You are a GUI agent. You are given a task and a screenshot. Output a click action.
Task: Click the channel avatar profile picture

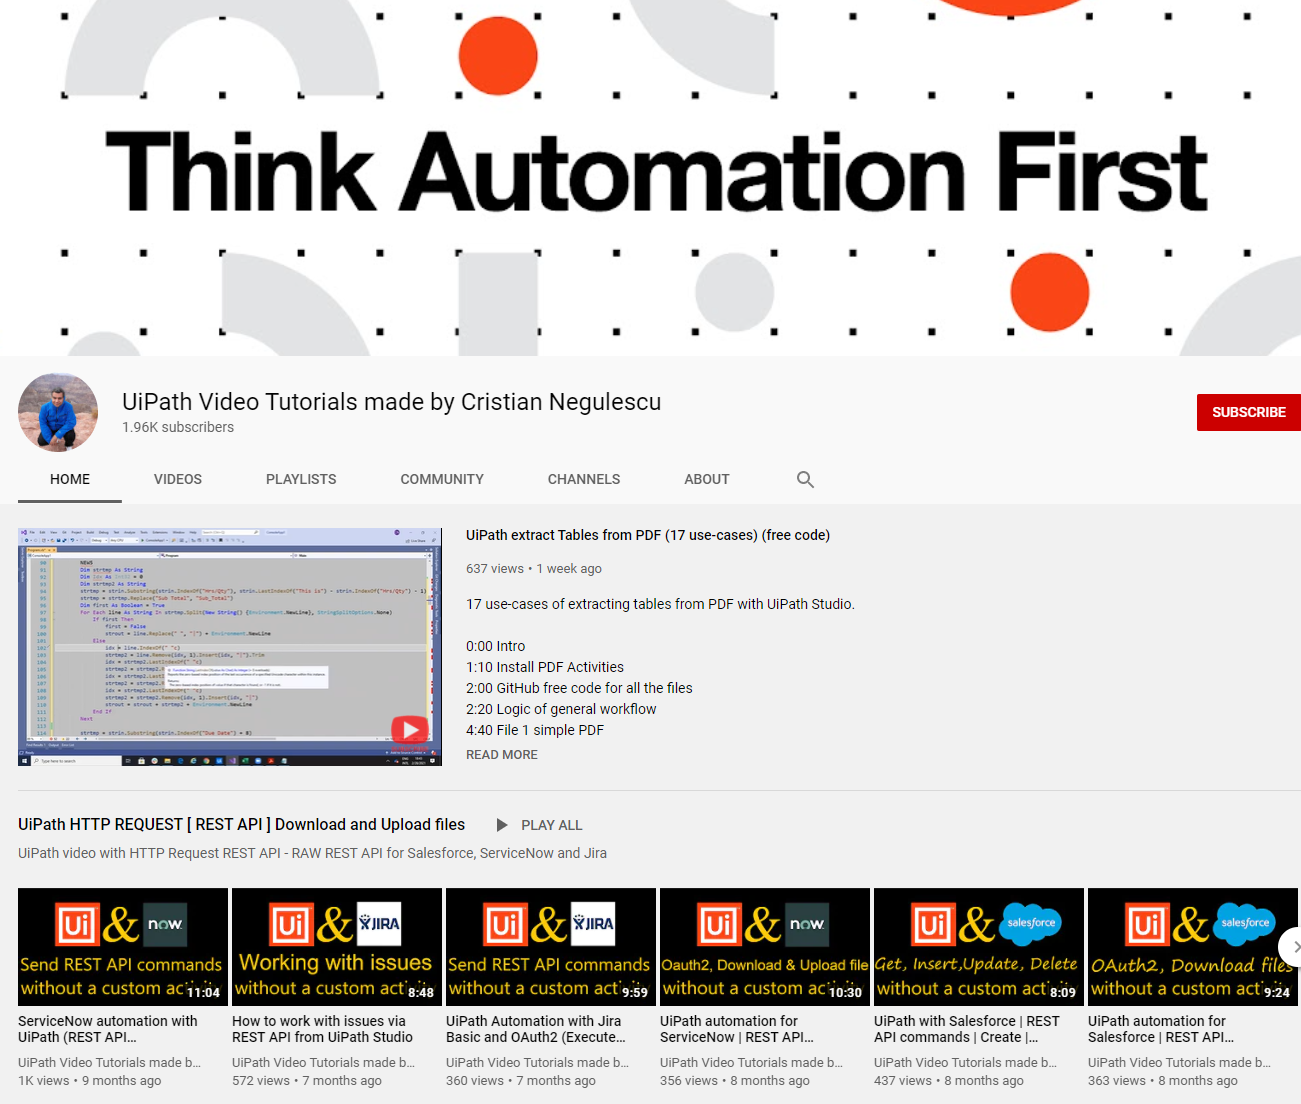tap(58, 413)
